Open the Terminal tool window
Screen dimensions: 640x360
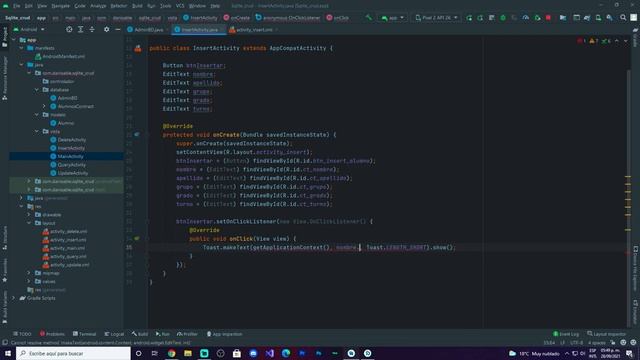tap(84, 334)
